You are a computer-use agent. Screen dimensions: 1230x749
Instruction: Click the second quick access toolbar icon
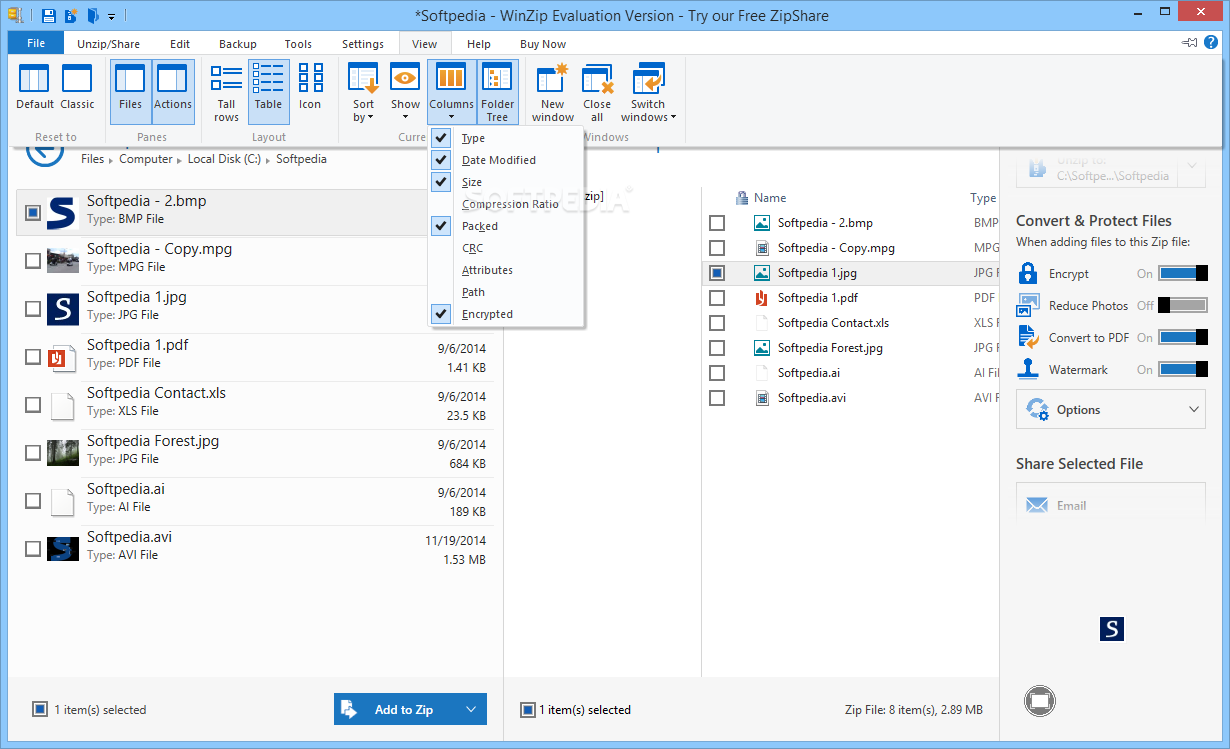point(70,15)
